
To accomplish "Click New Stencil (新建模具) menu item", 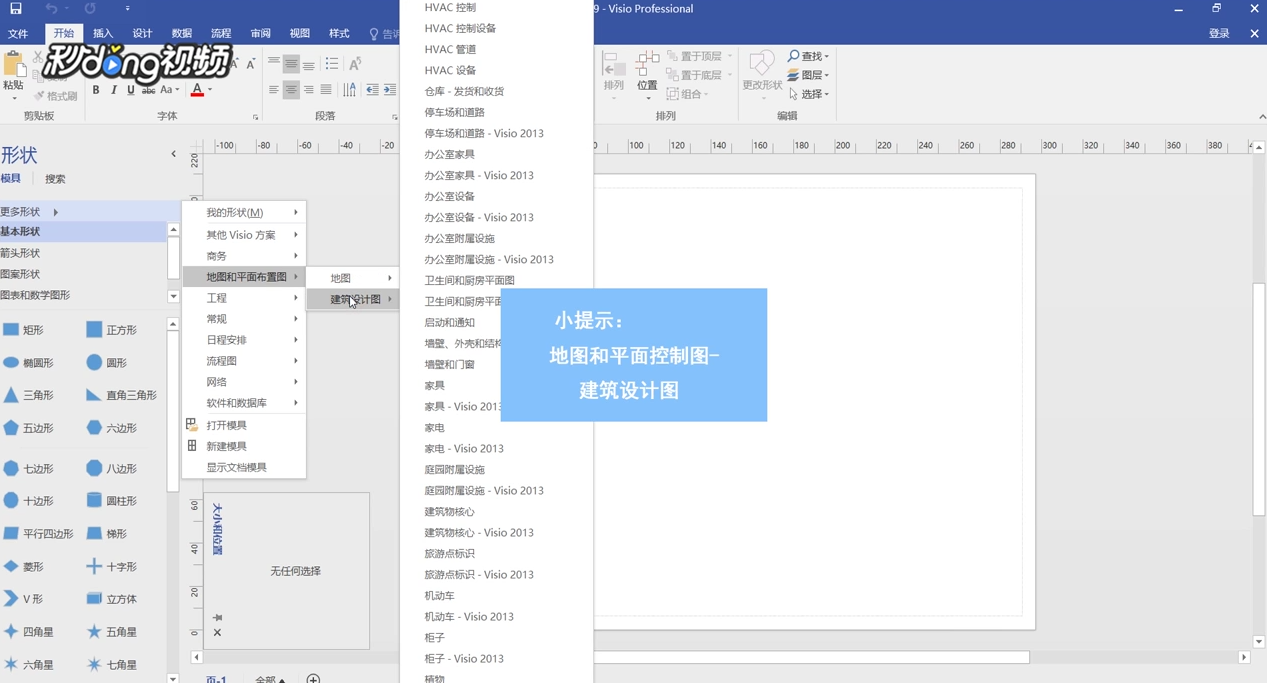I will (x=244, y=446).
